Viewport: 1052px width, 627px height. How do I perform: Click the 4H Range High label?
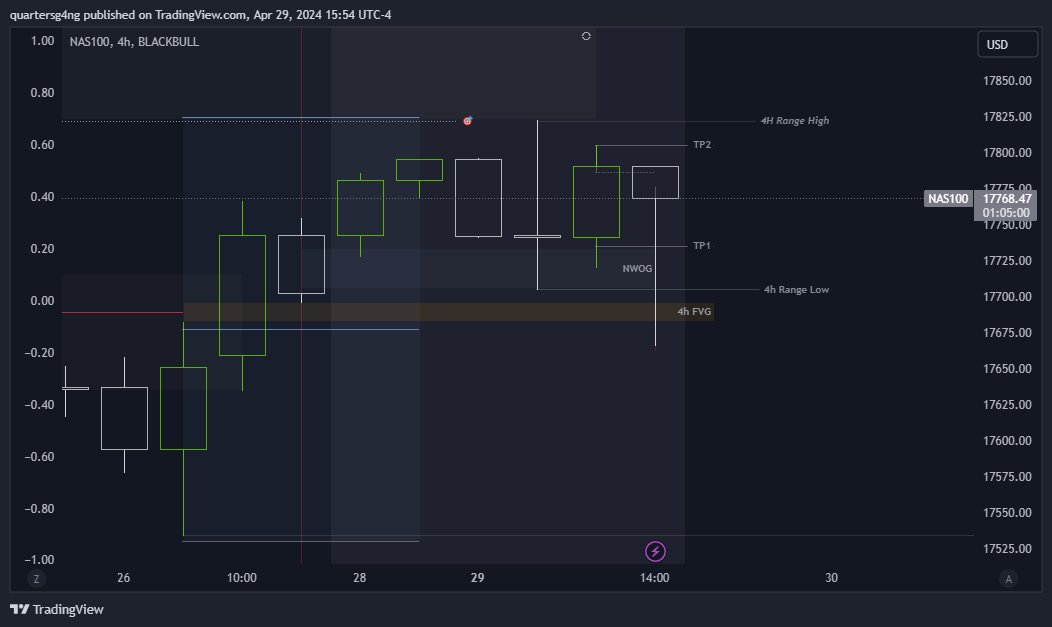click(794, 121)
